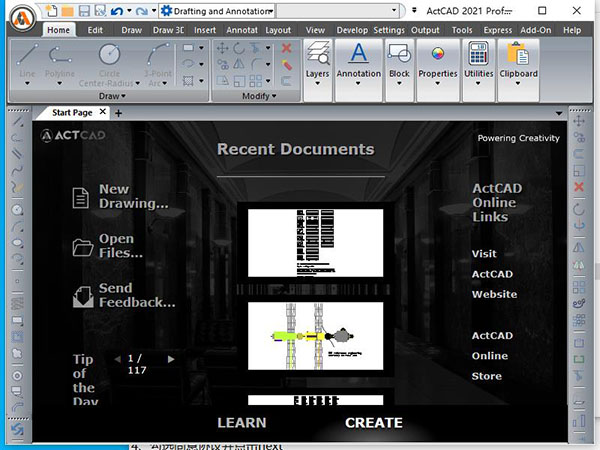Click New Drawing... on the start page
This screenshot has width=600, height=450.
(x=121, y=196)
